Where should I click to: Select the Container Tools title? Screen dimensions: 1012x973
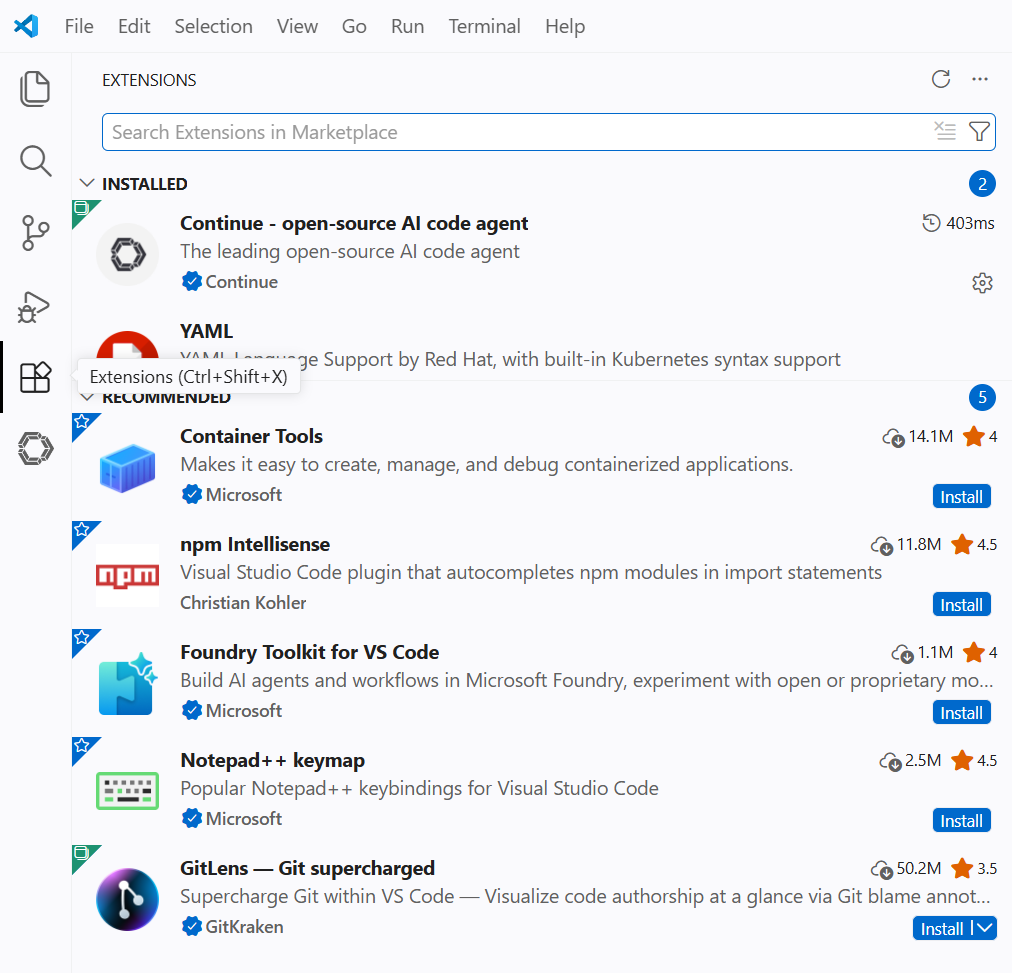pos(251,436)
